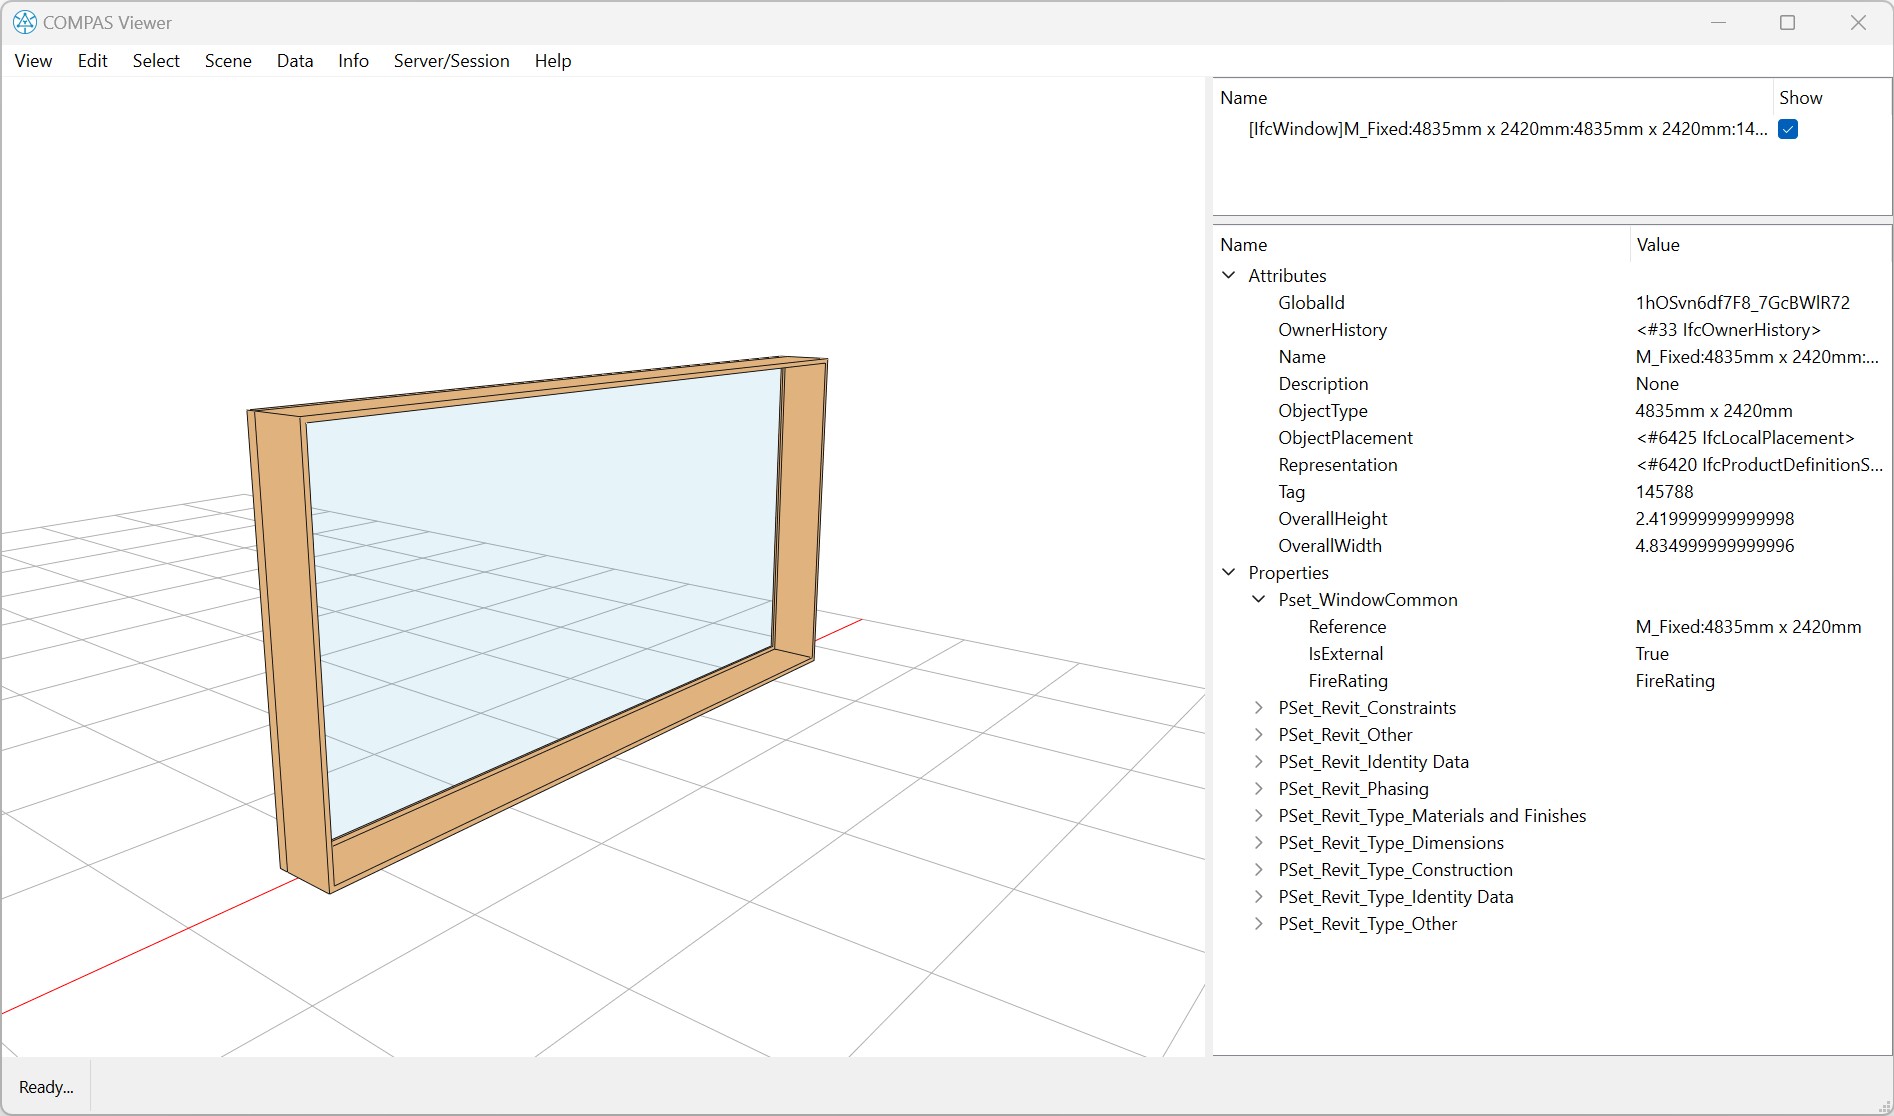Uncheck the IfcWindow Show checkbox

click(x=1788, y=129)
